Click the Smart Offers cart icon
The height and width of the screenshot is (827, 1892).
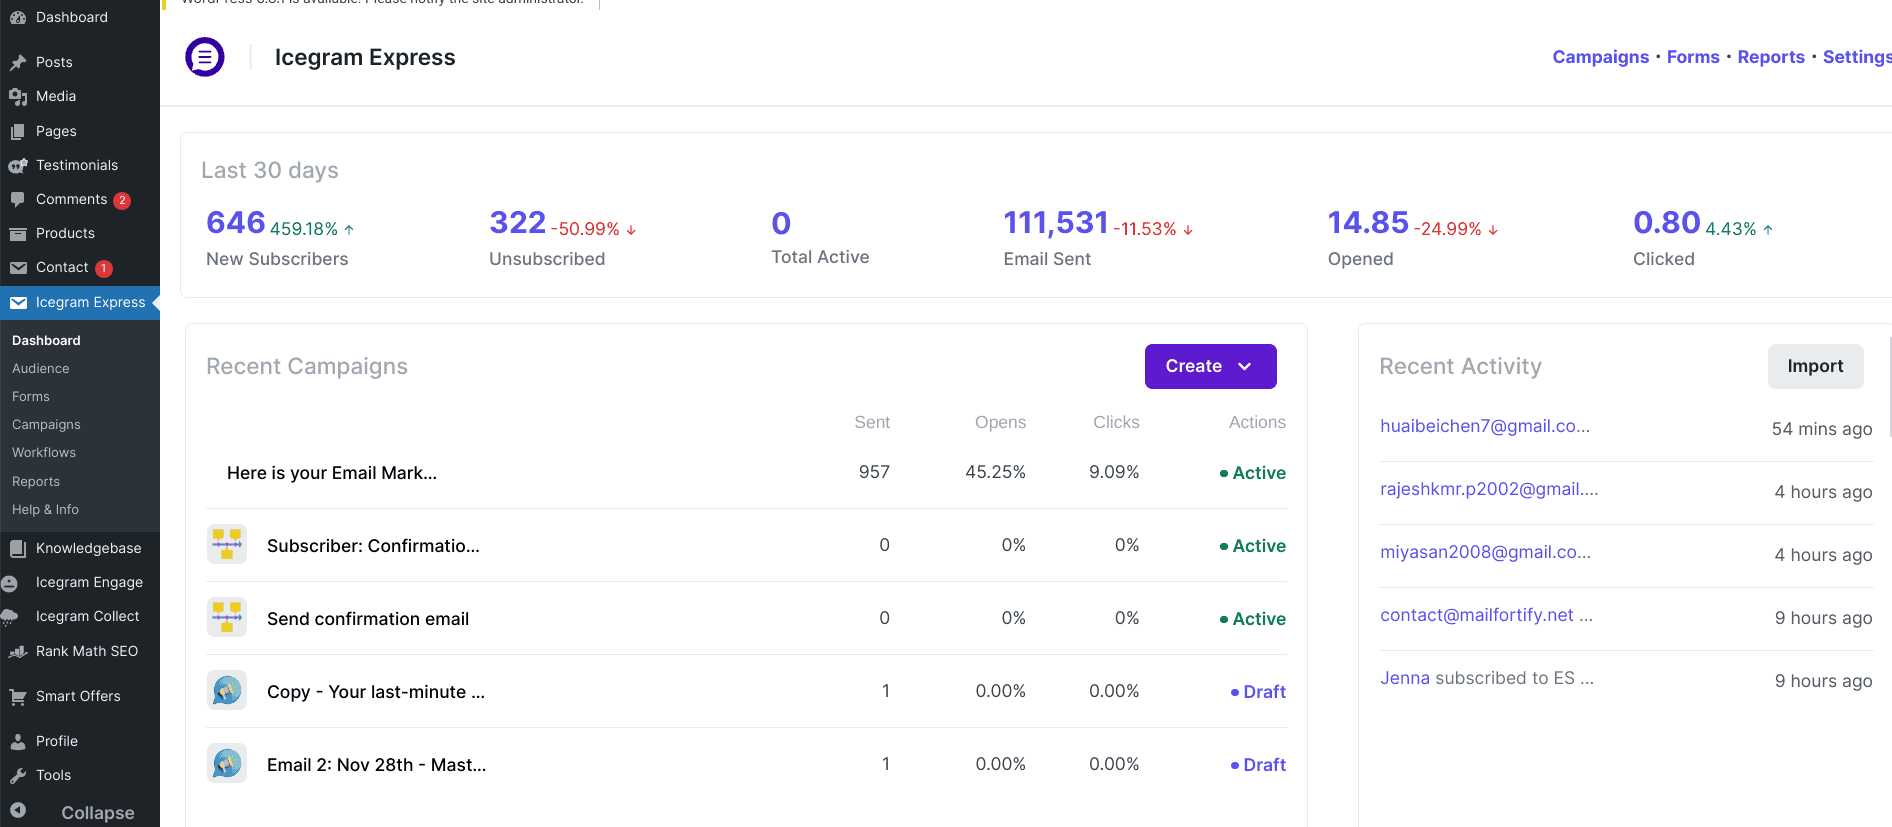(x=18, y=696)
